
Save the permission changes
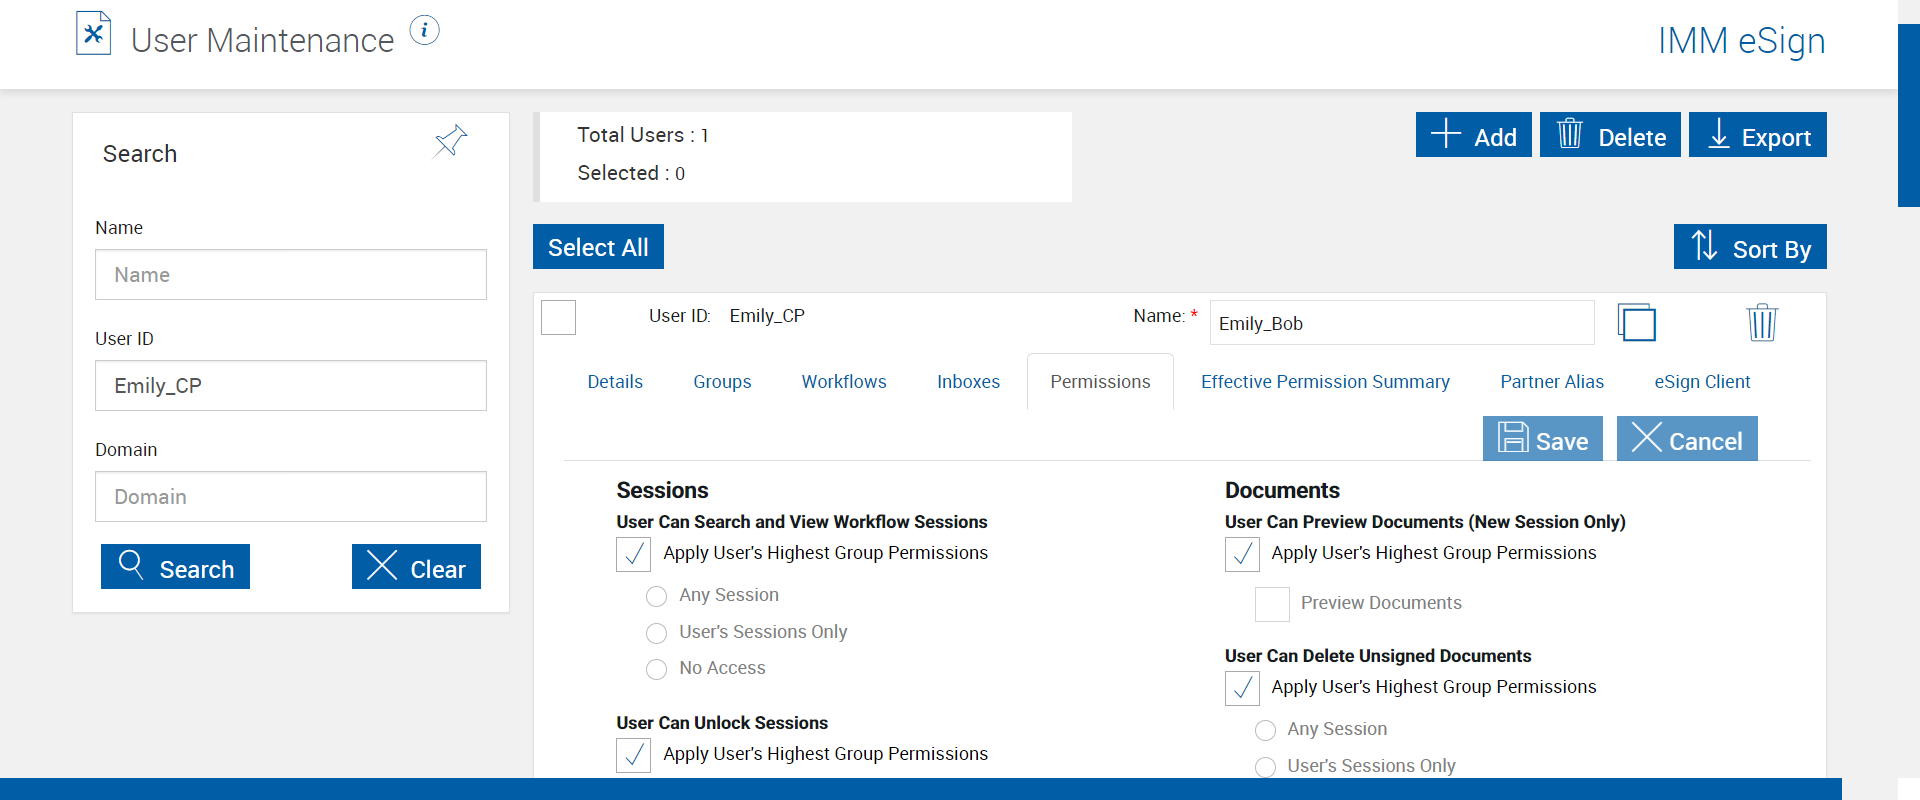[1542, 439]
